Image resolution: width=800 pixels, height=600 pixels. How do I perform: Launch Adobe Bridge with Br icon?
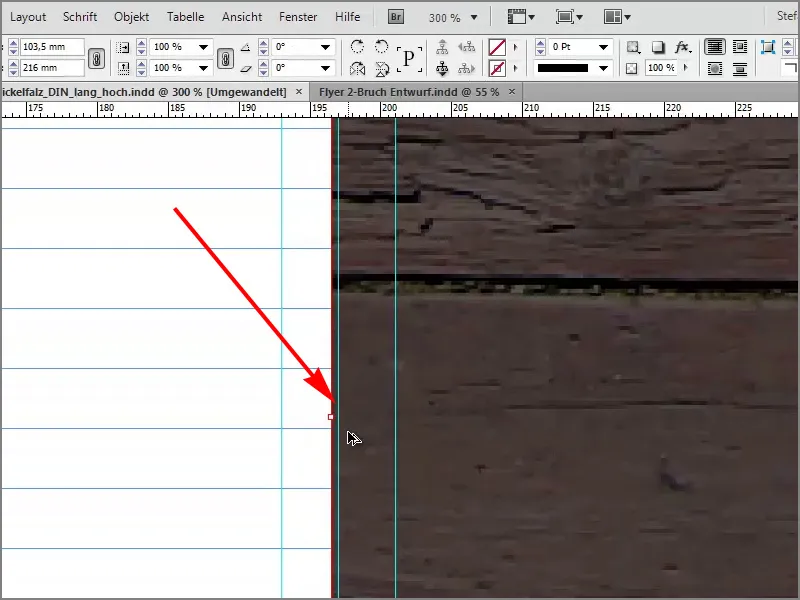(396, 17)
